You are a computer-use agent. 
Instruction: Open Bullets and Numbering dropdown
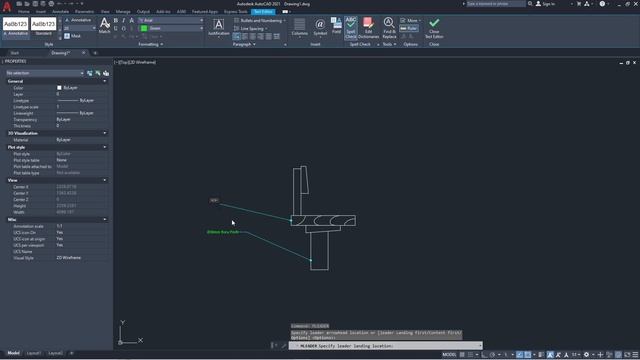[260, 20]
